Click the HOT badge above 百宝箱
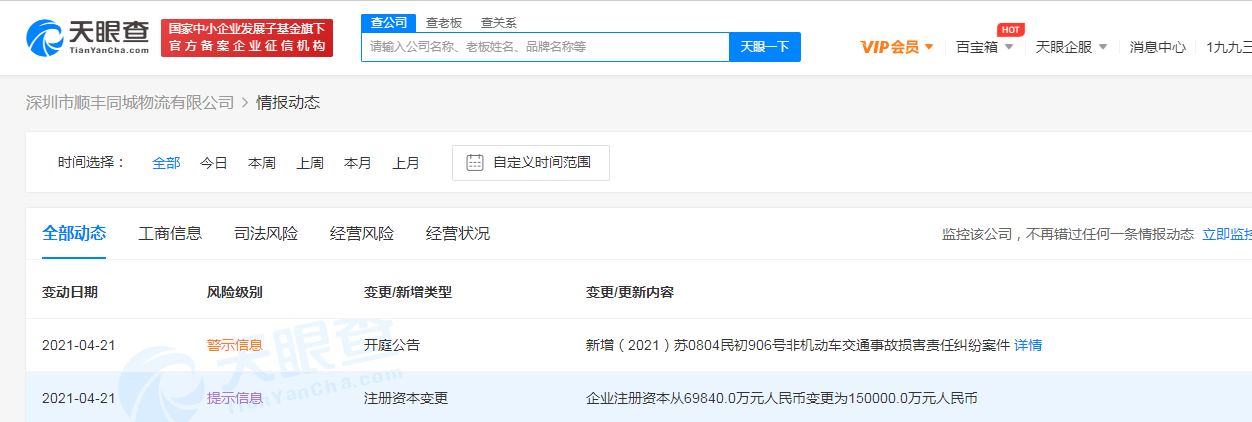This screenshot has width=1252, height=422. [x=1010, y=30]
